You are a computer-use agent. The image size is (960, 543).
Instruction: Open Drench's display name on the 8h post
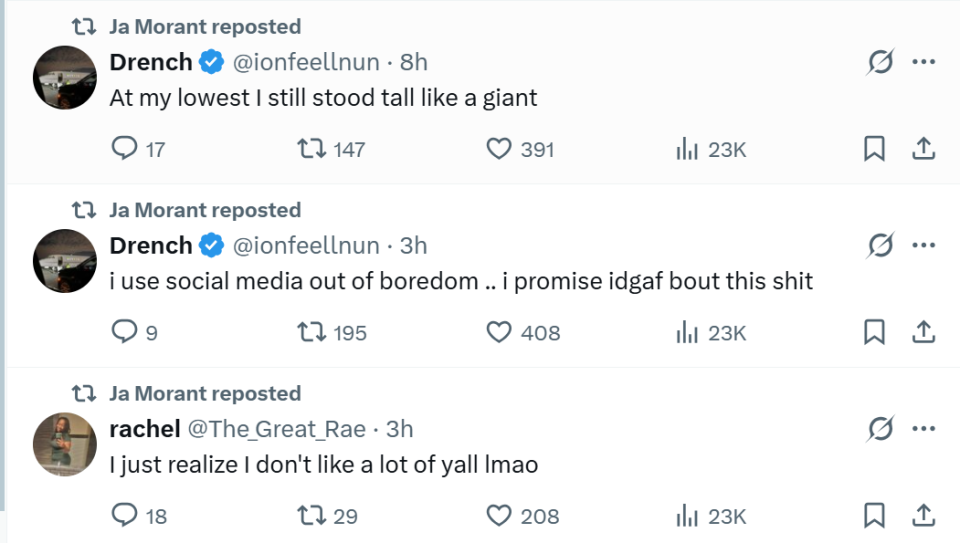pyautogui.click(x=150, y=62)
